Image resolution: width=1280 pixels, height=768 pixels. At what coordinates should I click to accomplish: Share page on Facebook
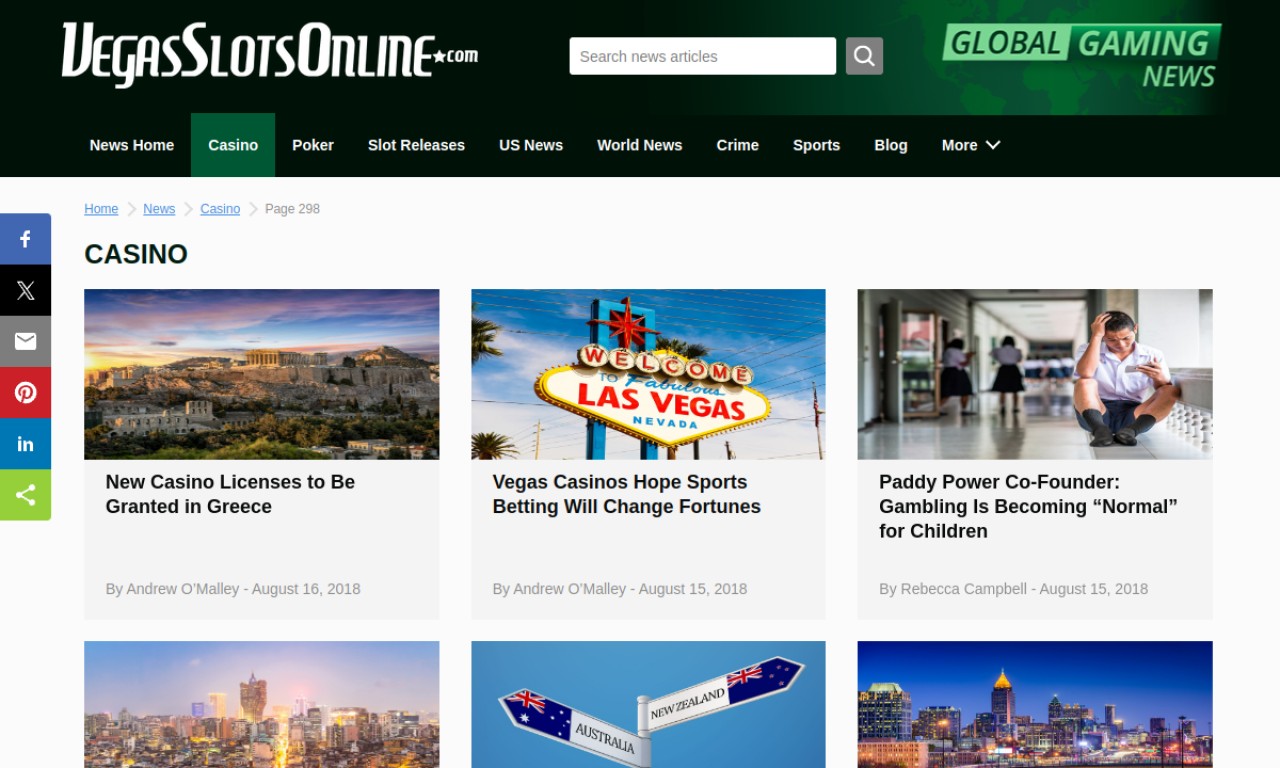25,239
